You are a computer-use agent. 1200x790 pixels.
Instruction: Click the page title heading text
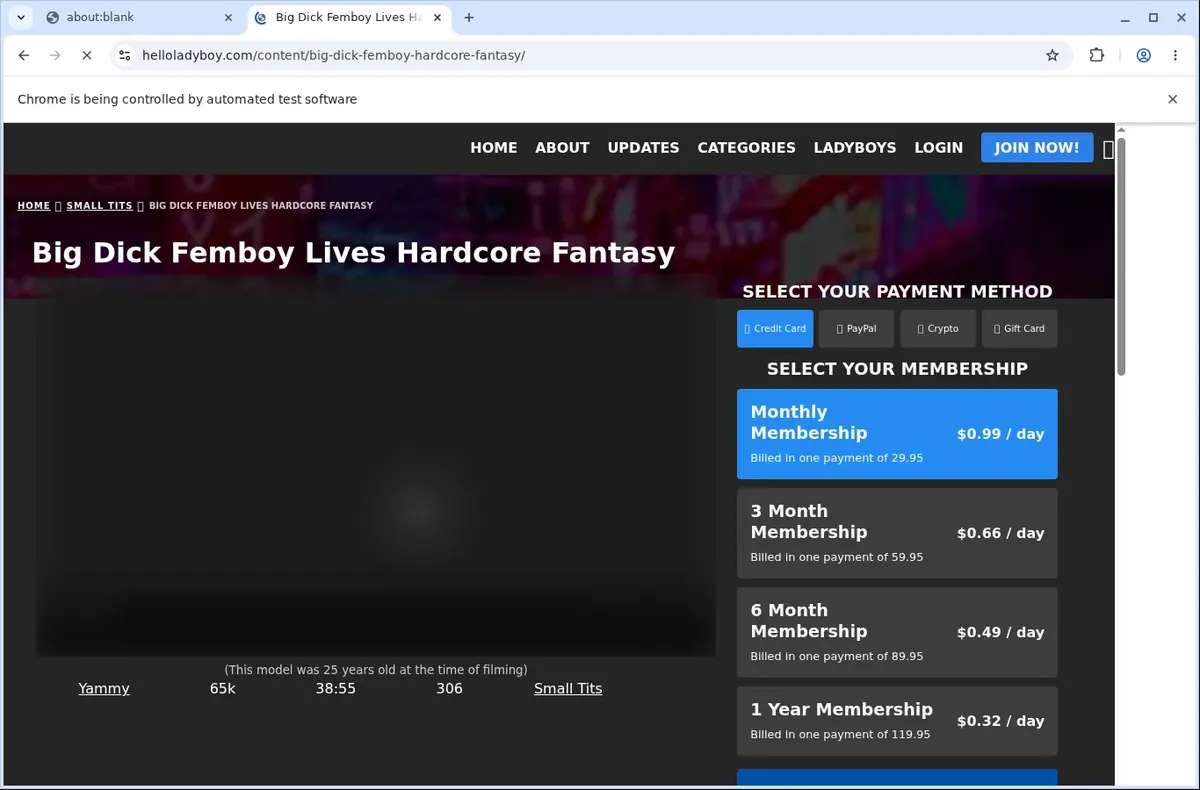(x=353, y=252)
